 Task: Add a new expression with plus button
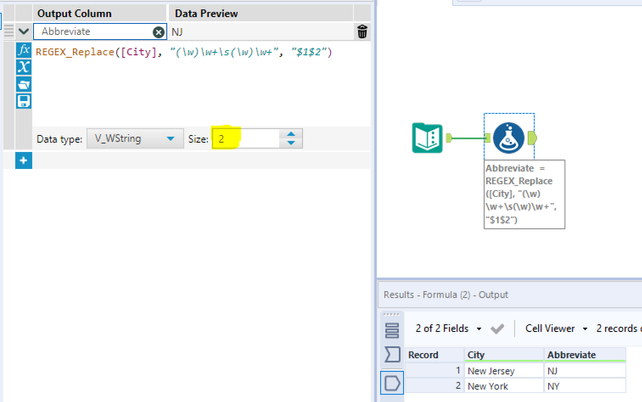point(24,160)
